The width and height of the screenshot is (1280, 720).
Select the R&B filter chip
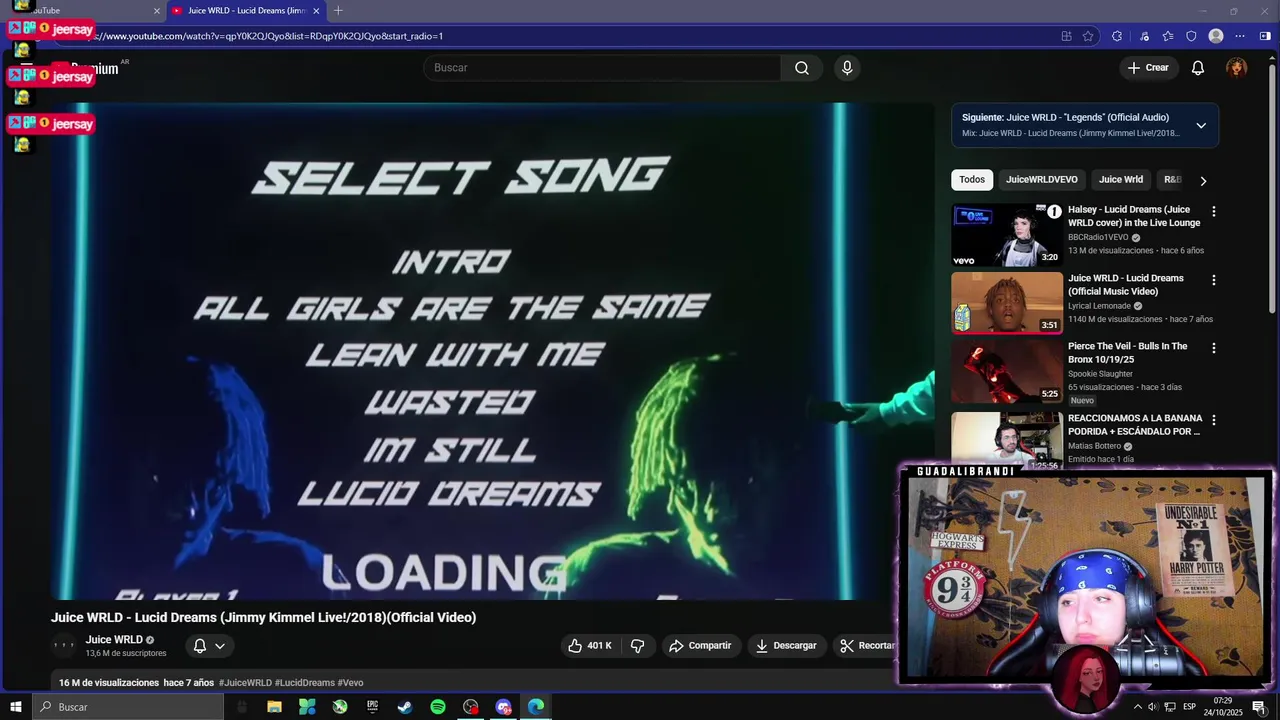[x=1172, y=180]
